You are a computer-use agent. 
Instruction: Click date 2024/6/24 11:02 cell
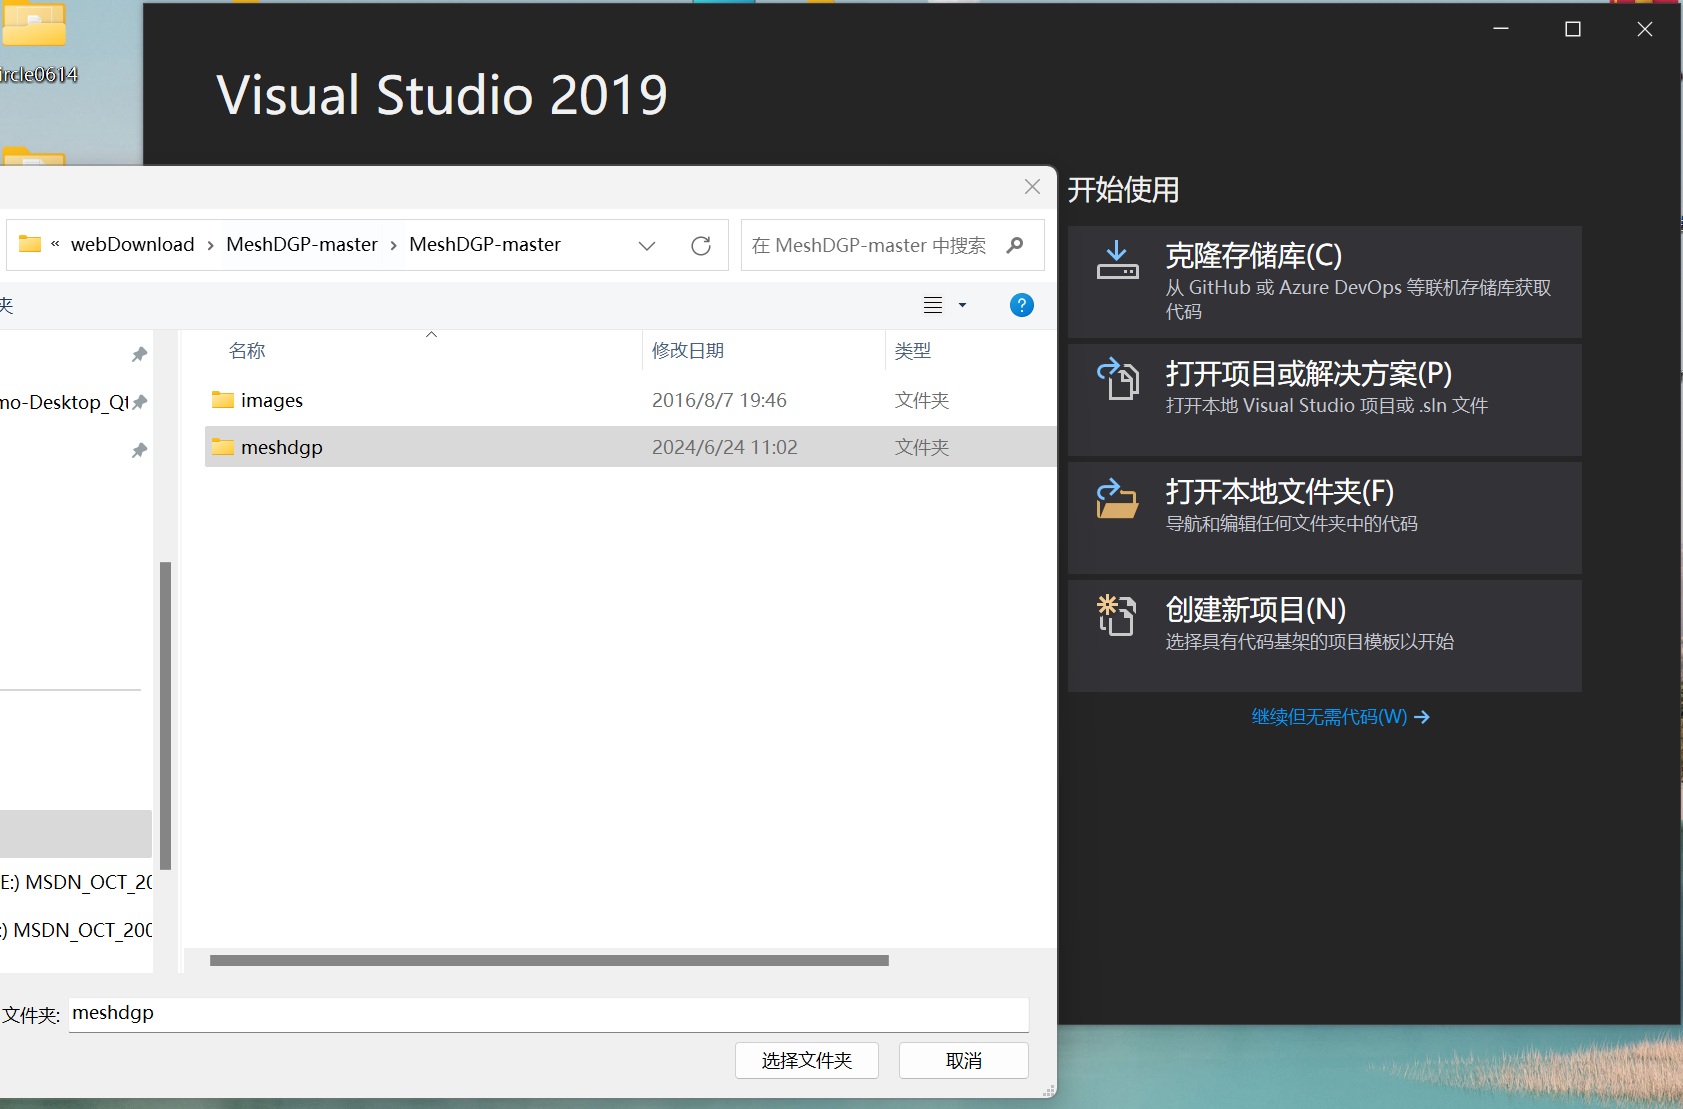[725, 447]
